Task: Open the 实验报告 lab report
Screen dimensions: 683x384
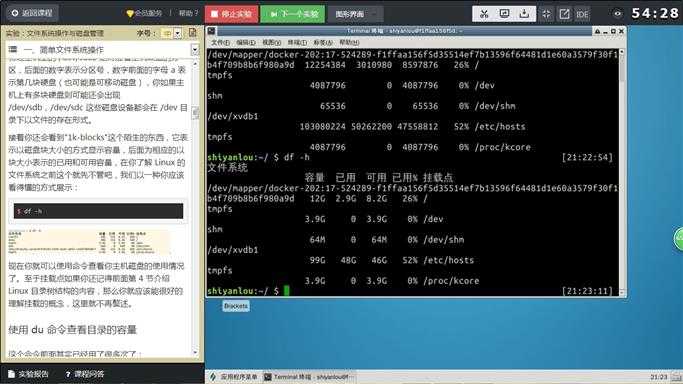Action: (x=28, y=374)
